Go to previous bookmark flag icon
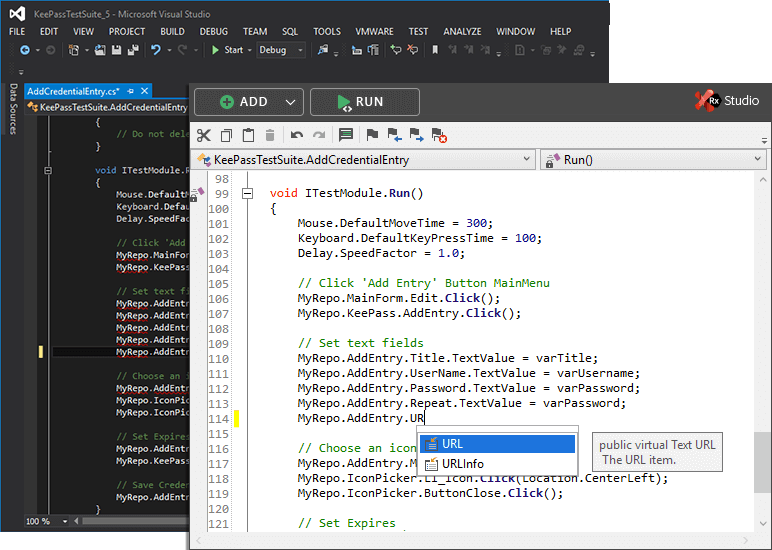Image resolution: width=772 pixels, height=550 pixels. [x=394, y=135]
